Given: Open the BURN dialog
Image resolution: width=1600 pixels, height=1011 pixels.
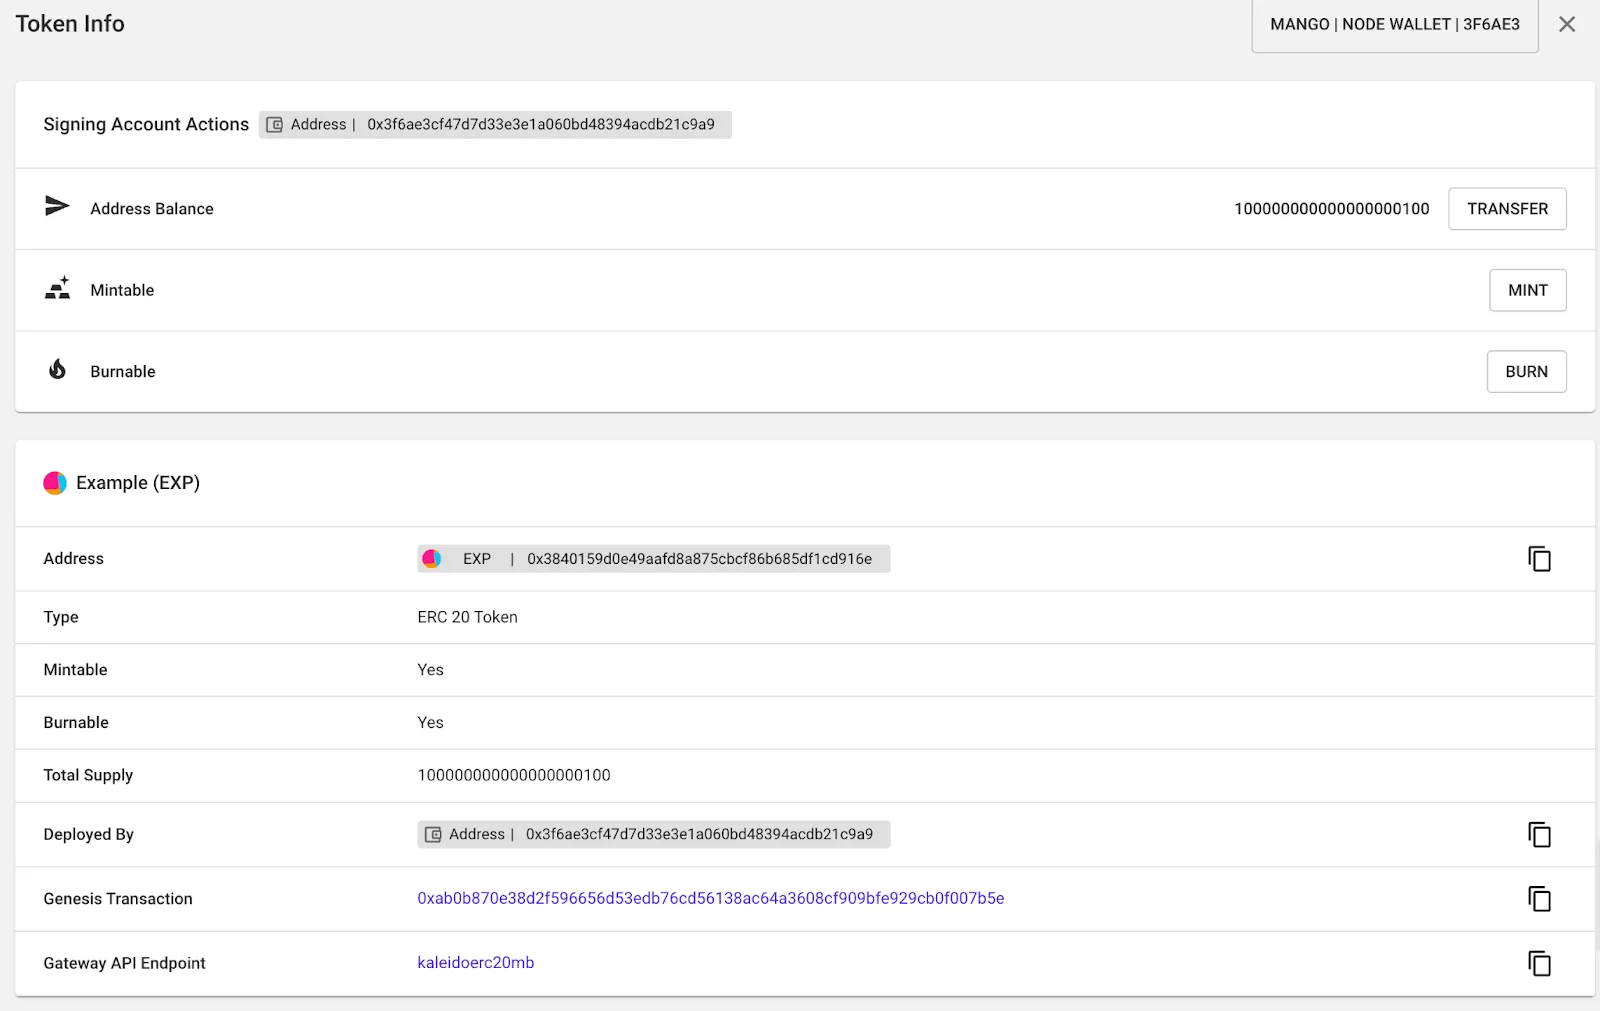Looking at the screenshot, I should click(x=1526, y=371).
